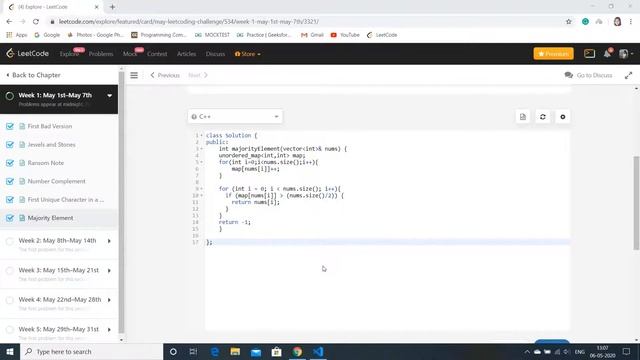Click Go to Discuss link

click(588, 75)
